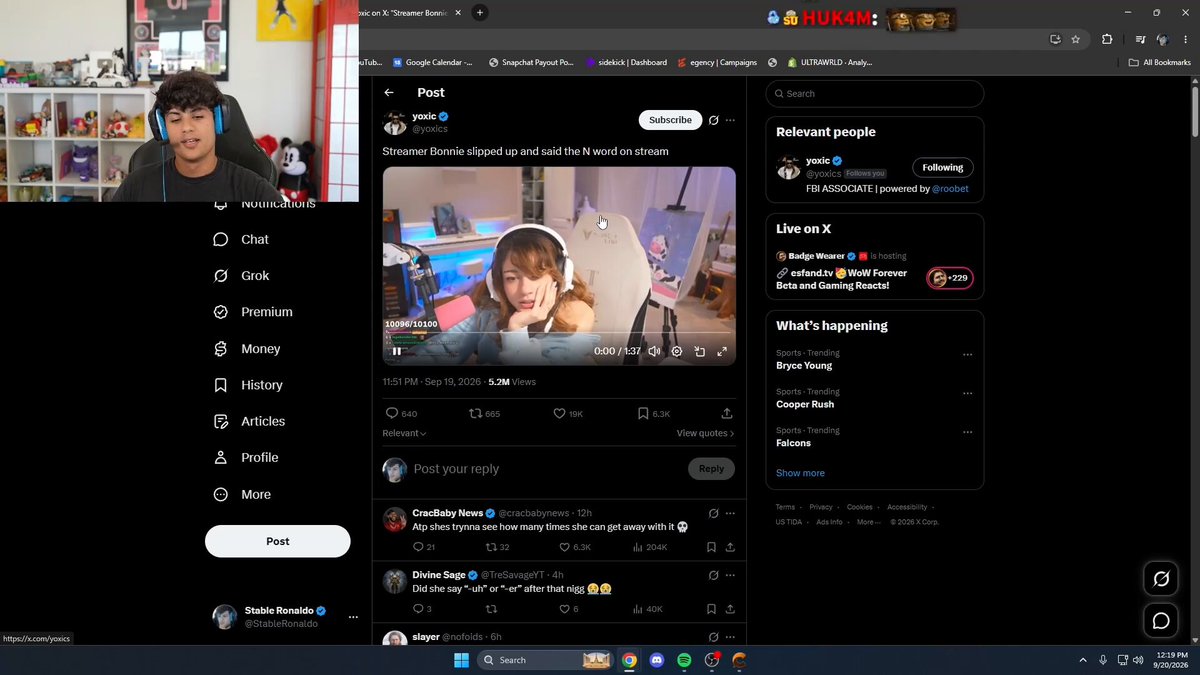
Task: Like the CracBaby News reply
Action: click(575, 547)
